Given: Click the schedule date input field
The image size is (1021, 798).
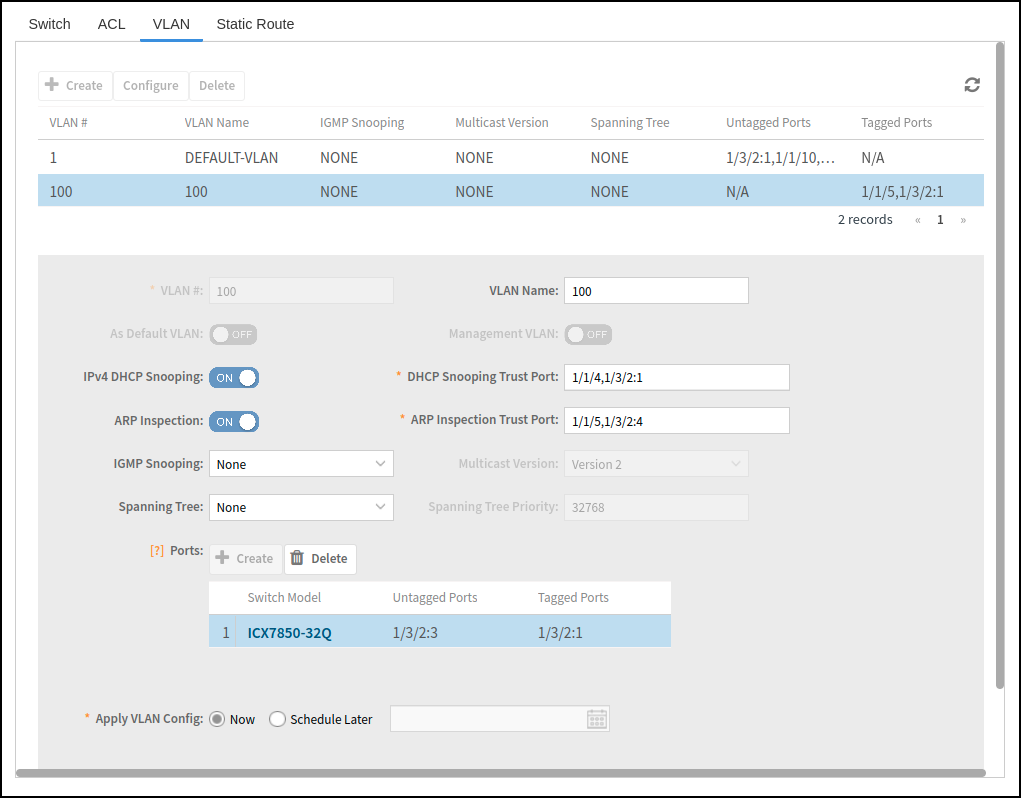Looking at the screenshot, I should pyautogui.click(x=499, y=719).
